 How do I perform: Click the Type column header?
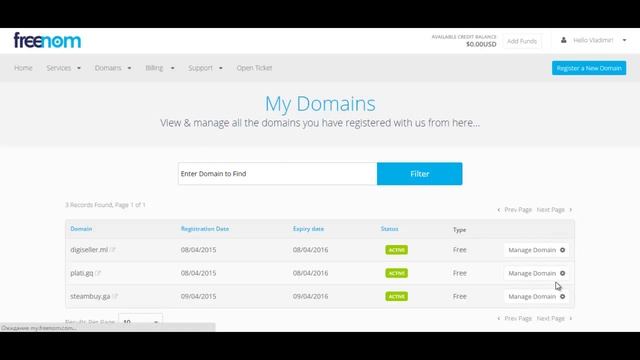460,230
